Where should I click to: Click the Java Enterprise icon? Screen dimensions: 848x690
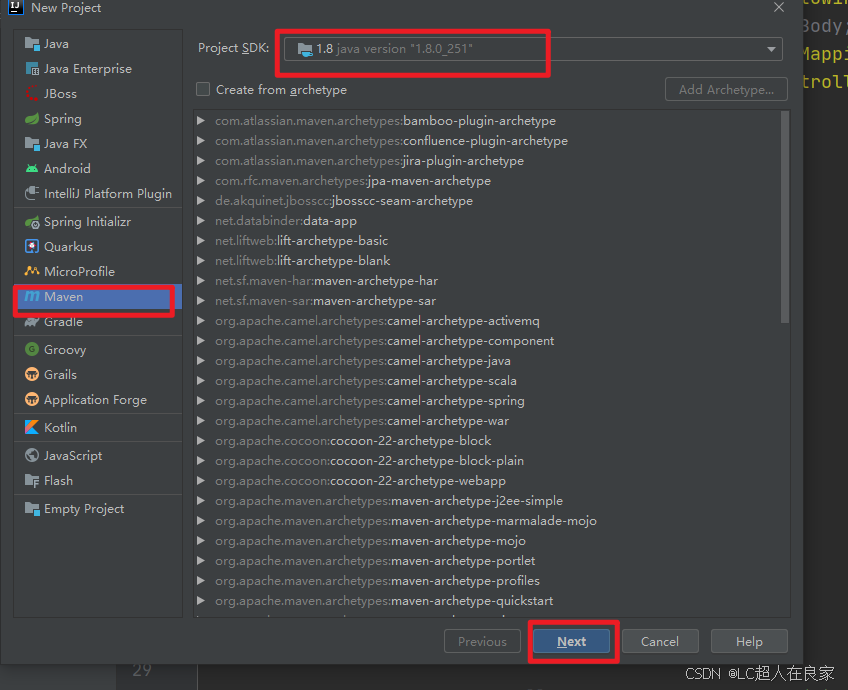(x=32, y=69)
